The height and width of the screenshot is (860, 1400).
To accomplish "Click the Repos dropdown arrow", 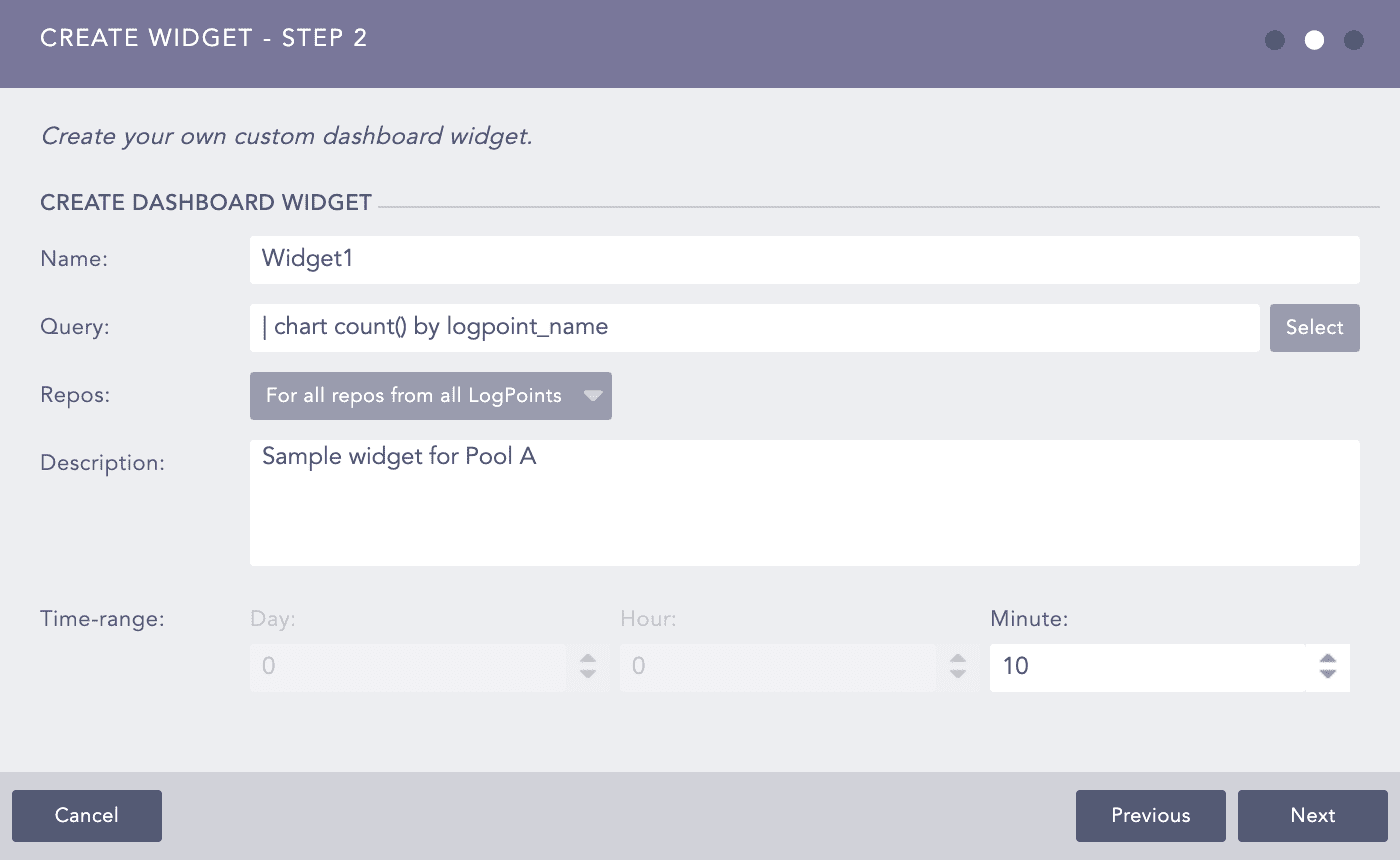I will point(593,396).
